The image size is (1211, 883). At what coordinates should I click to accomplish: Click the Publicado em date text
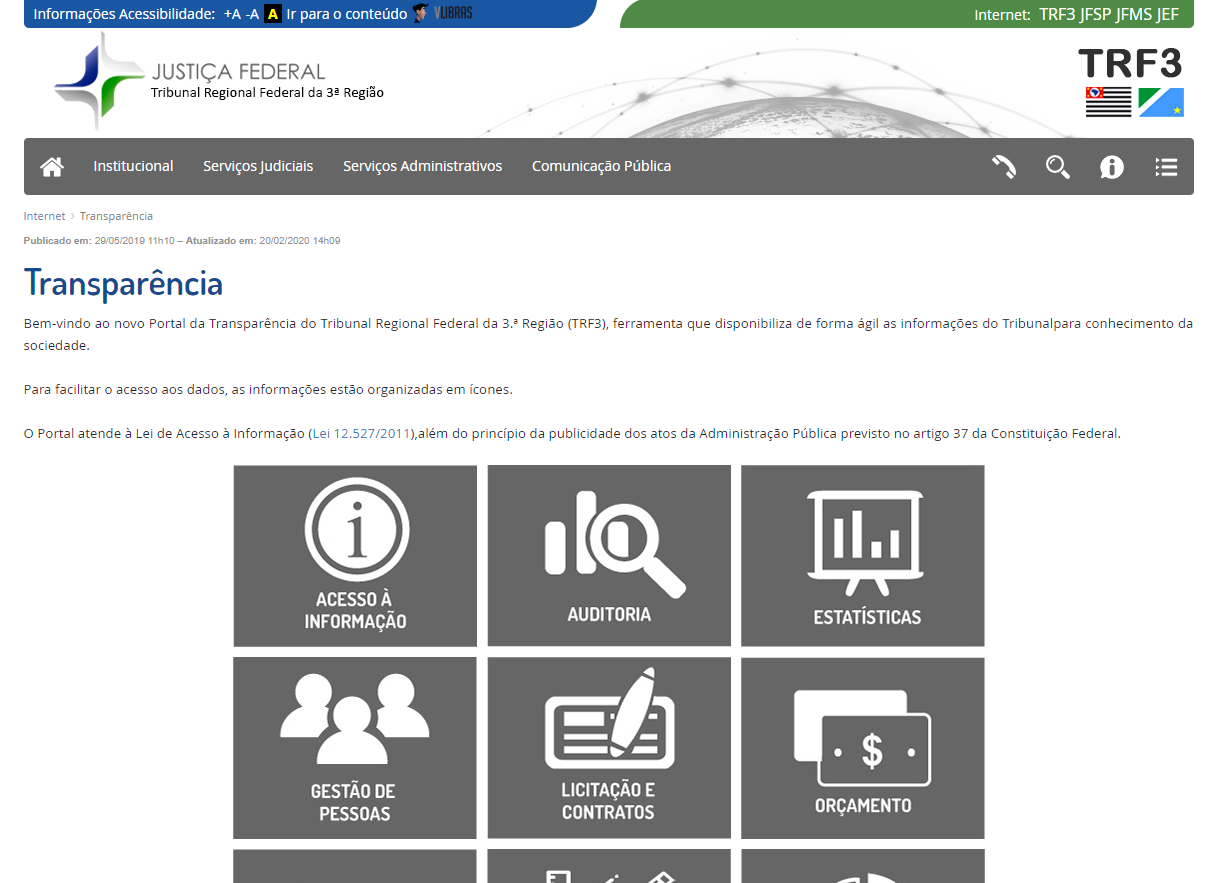pyautogui.click(x=99, y=241)
